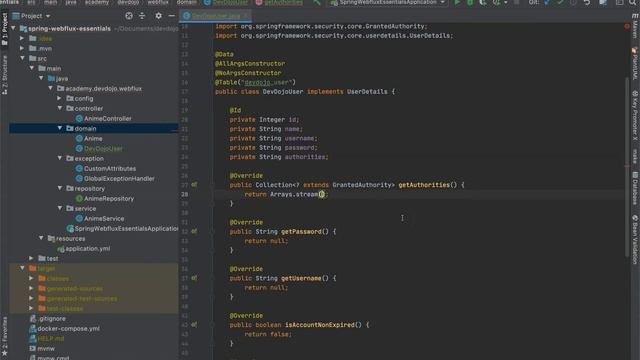
Task: Click the override gutter icon next to getAuthorities
Action: coord(194,184)
